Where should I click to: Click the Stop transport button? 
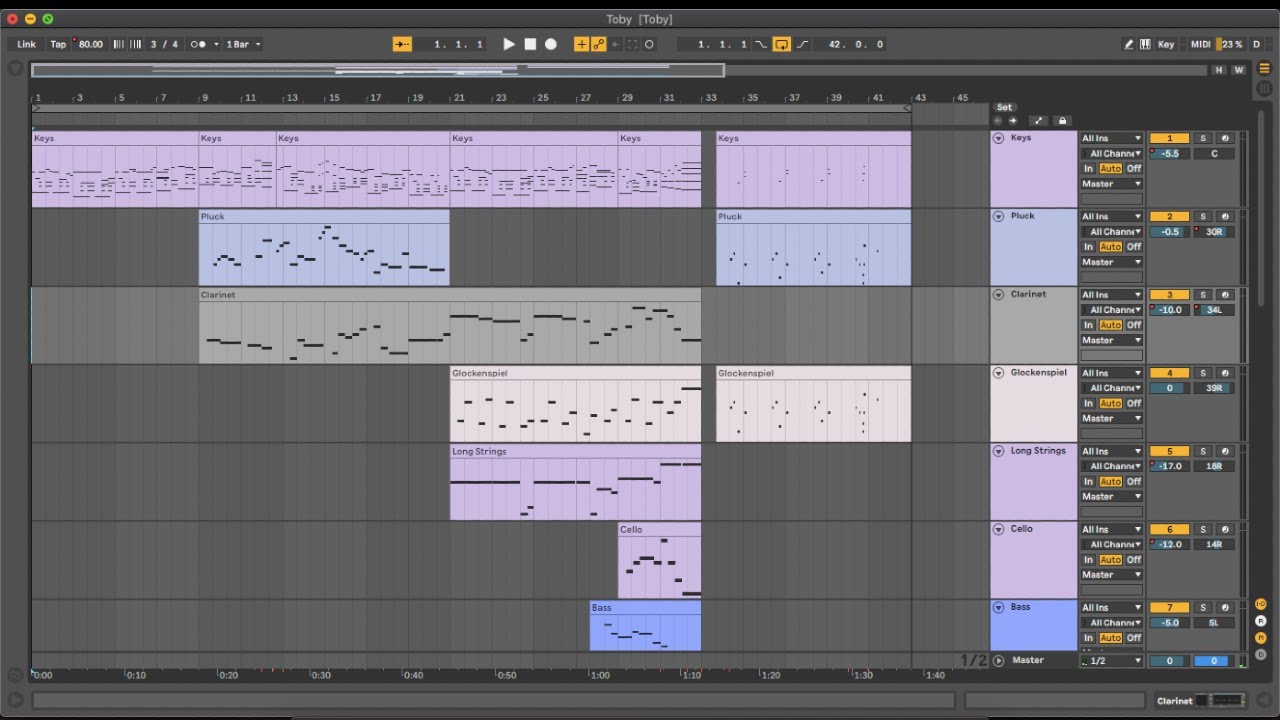(530, 44)
